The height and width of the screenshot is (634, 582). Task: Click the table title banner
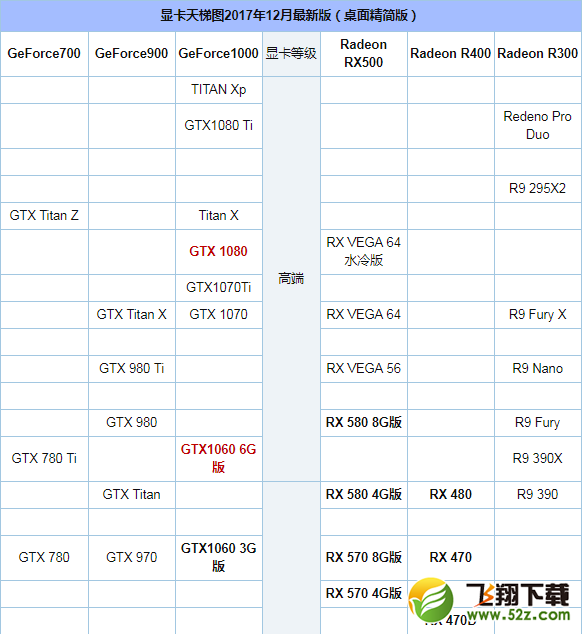[291, 16]
